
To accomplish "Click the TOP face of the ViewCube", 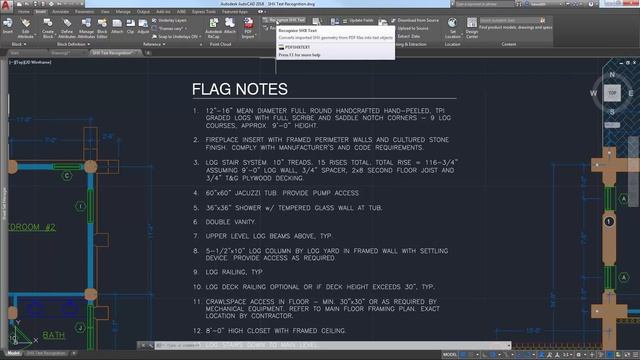I will pyautogui.click(x=612, y=93).
